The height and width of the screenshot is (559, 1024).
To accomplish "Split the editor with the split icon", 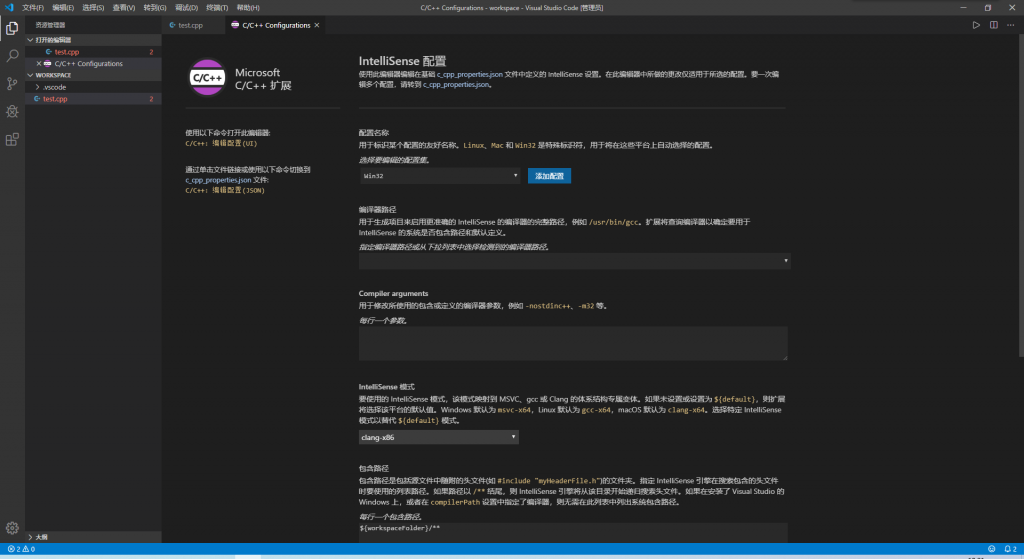I will 993,25.
